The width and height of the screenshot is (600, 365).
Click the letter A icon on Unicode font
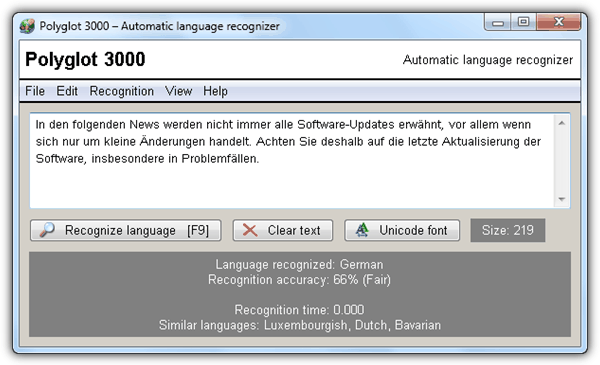[x=362, y=230]
